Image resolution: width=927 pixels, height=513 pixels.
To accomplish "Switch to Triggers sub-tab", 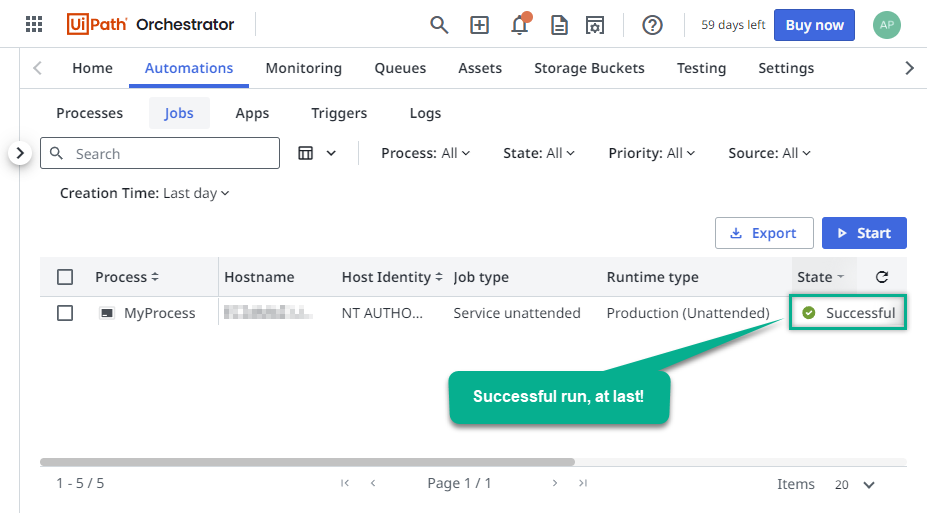I will [339, 113].
